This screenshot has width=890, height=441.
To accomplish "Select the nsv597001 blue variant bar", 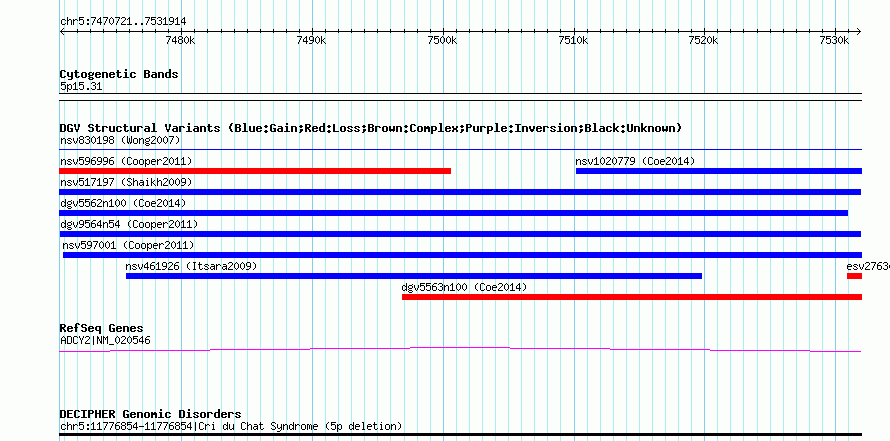I will coord(462,255).
